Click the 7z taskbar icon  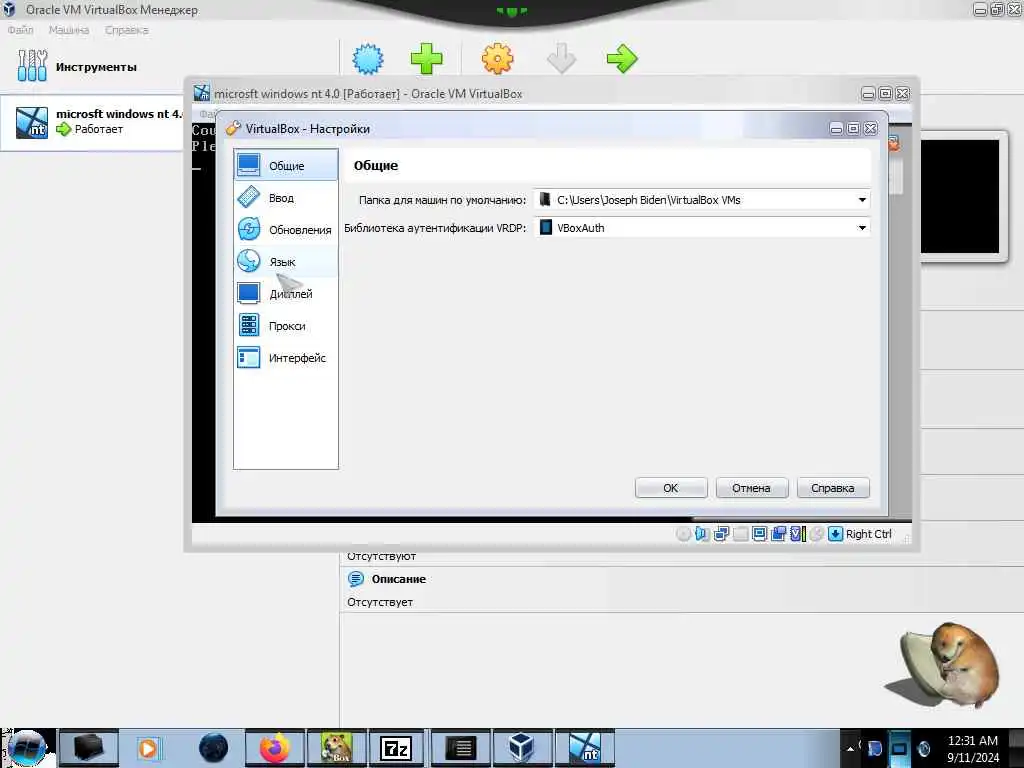pos(396,748)
